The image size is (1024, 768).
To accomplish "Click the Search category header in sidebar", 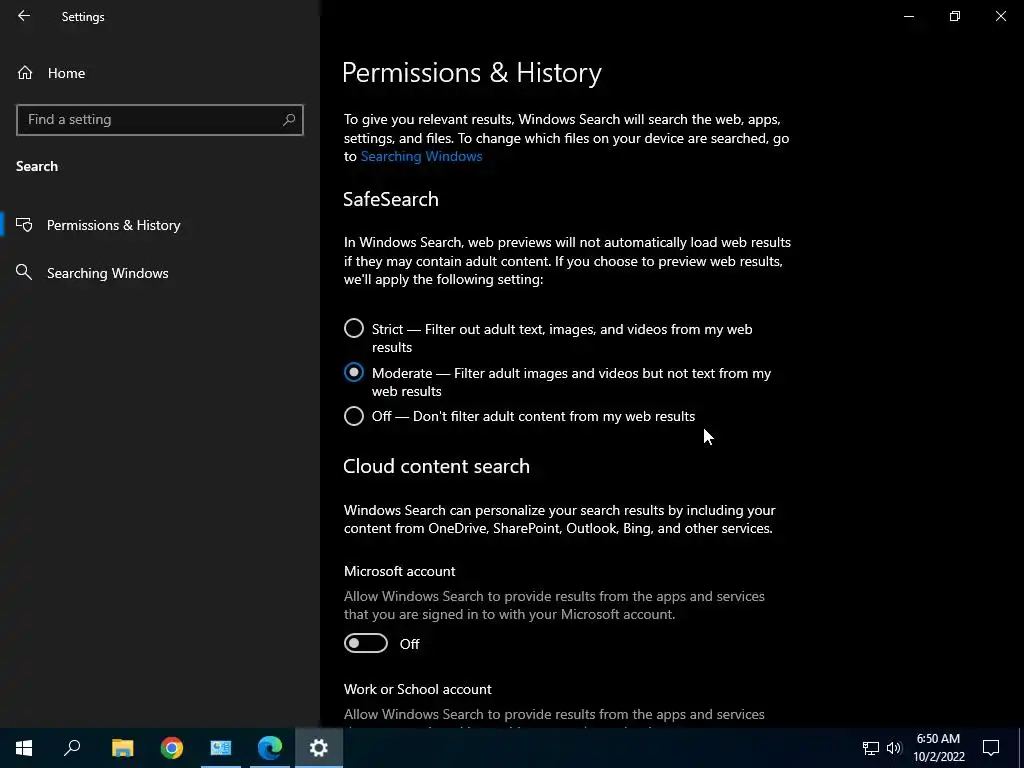I will 37,166.
